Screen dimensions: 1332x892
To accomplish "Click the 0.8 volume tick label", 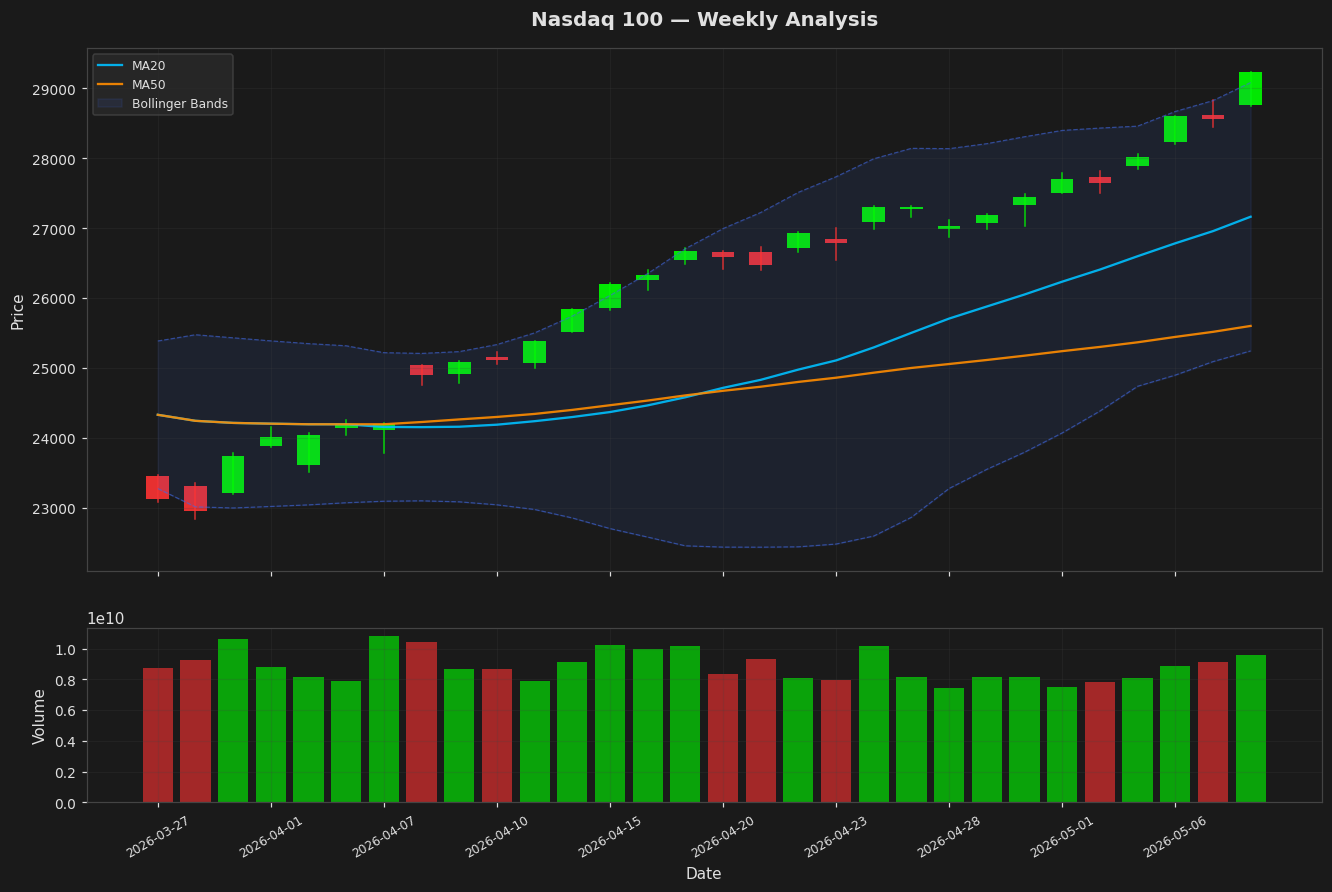I will [x=65, y=681].
